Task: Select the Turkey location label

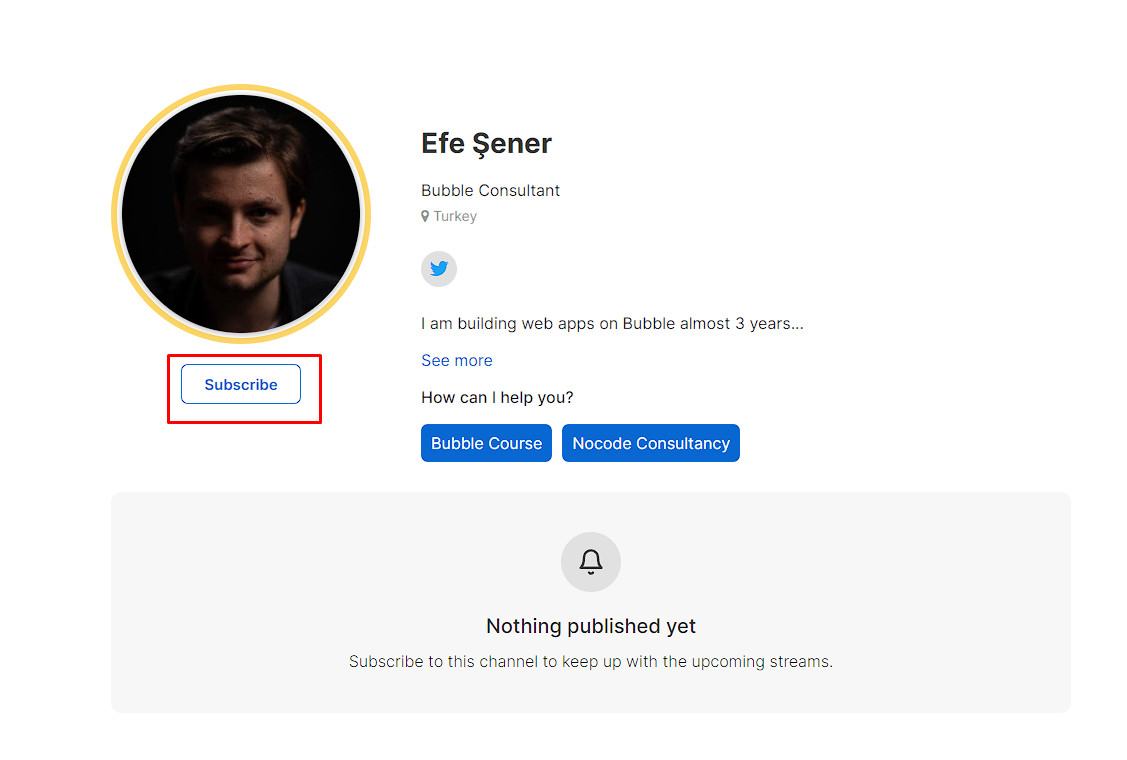Action: pyautogui.click(x=455, y=216)
